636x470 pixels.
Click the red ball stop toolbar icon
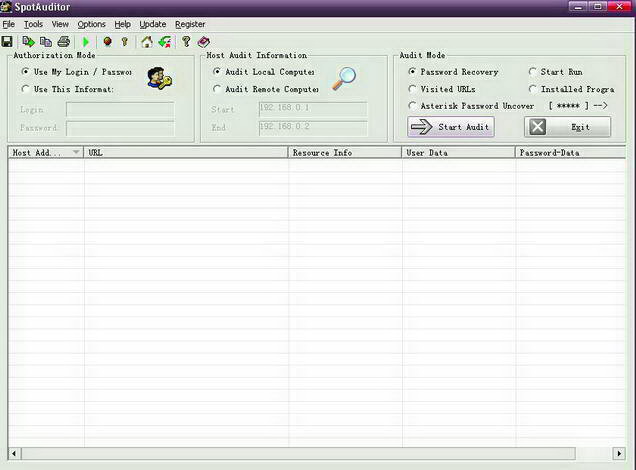[107, 41]
